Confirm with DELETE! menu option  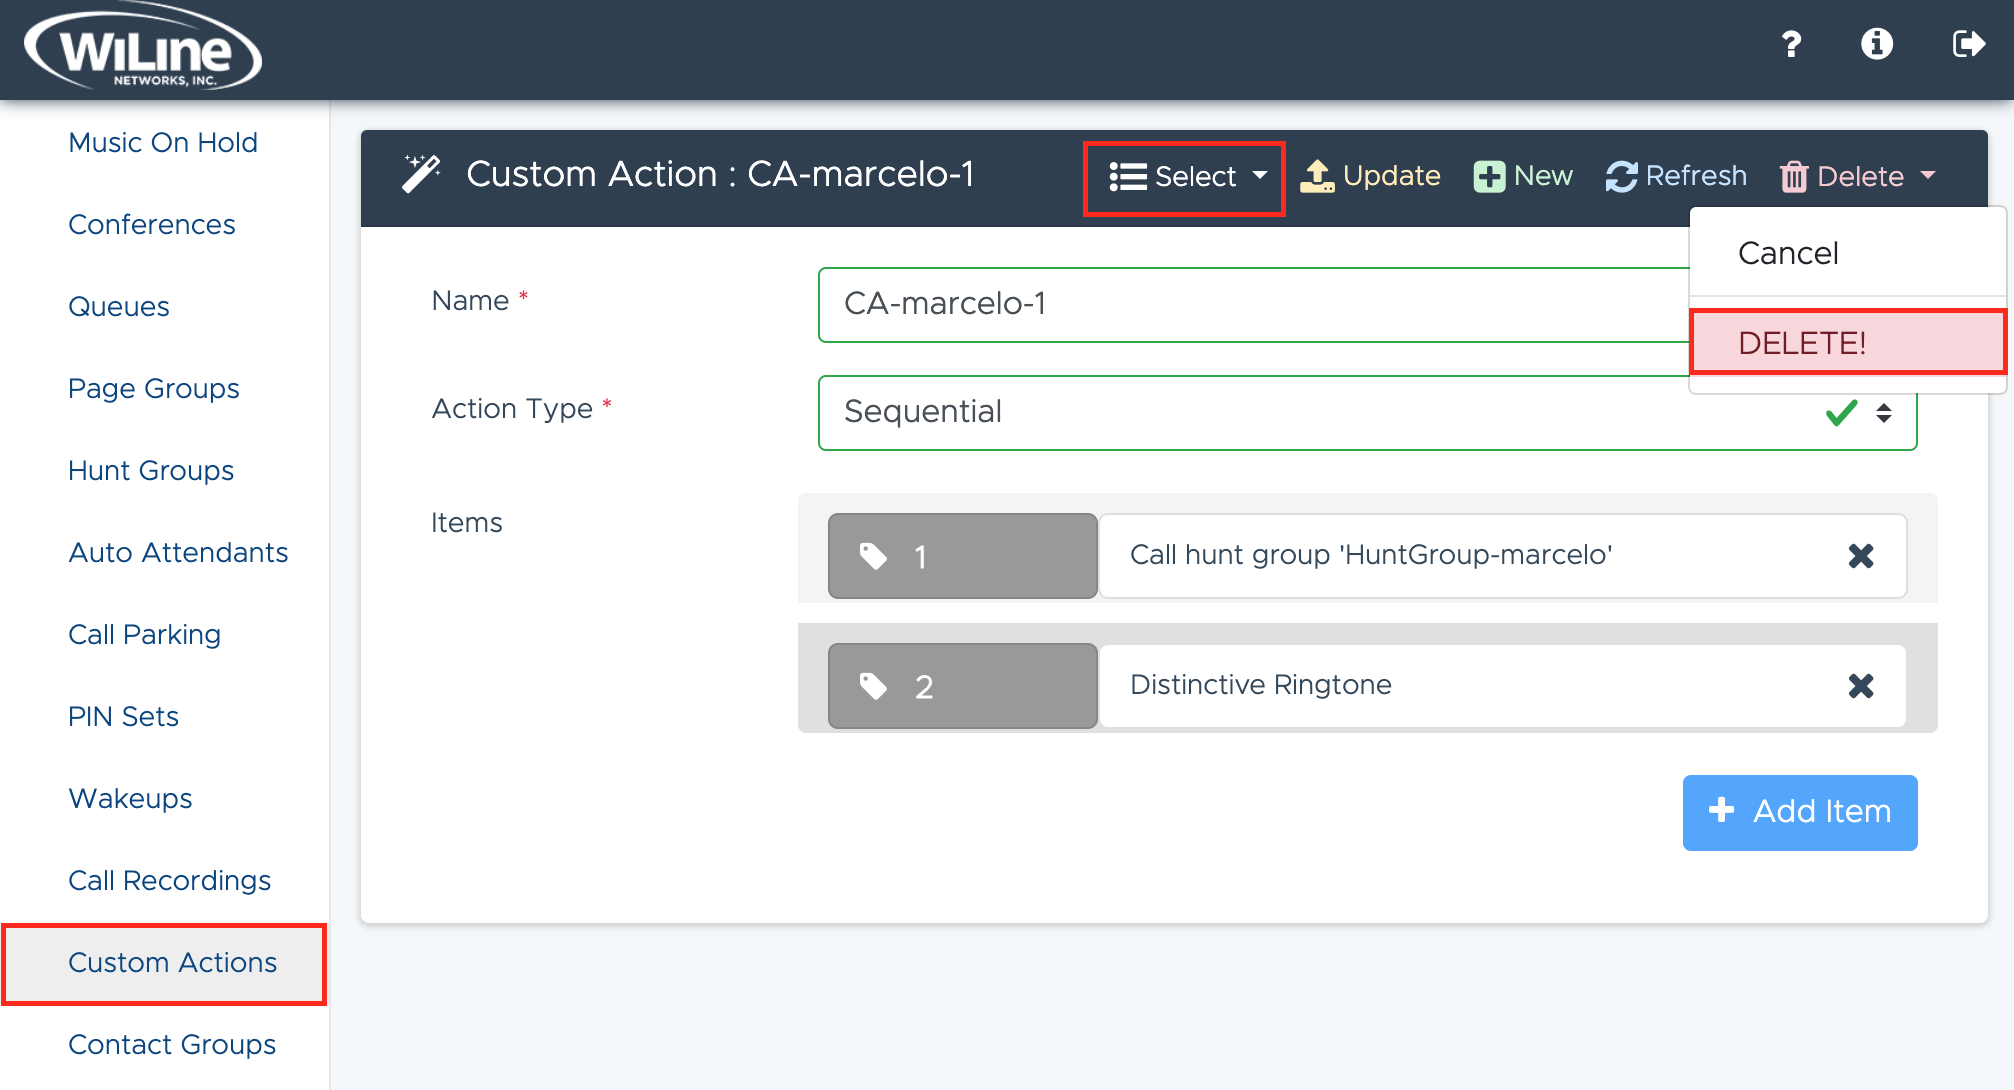1847,343
